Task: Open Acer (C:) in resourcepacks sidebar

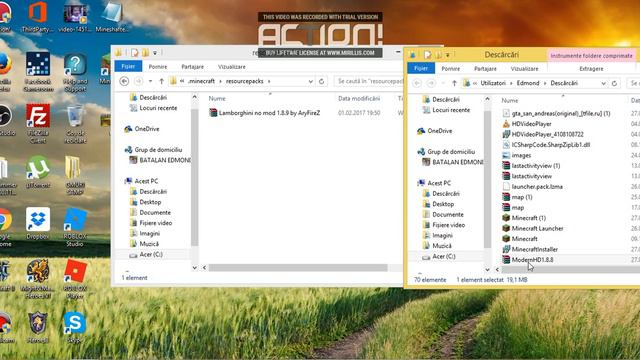Action: pyautogui.click(x=146, y=254)
